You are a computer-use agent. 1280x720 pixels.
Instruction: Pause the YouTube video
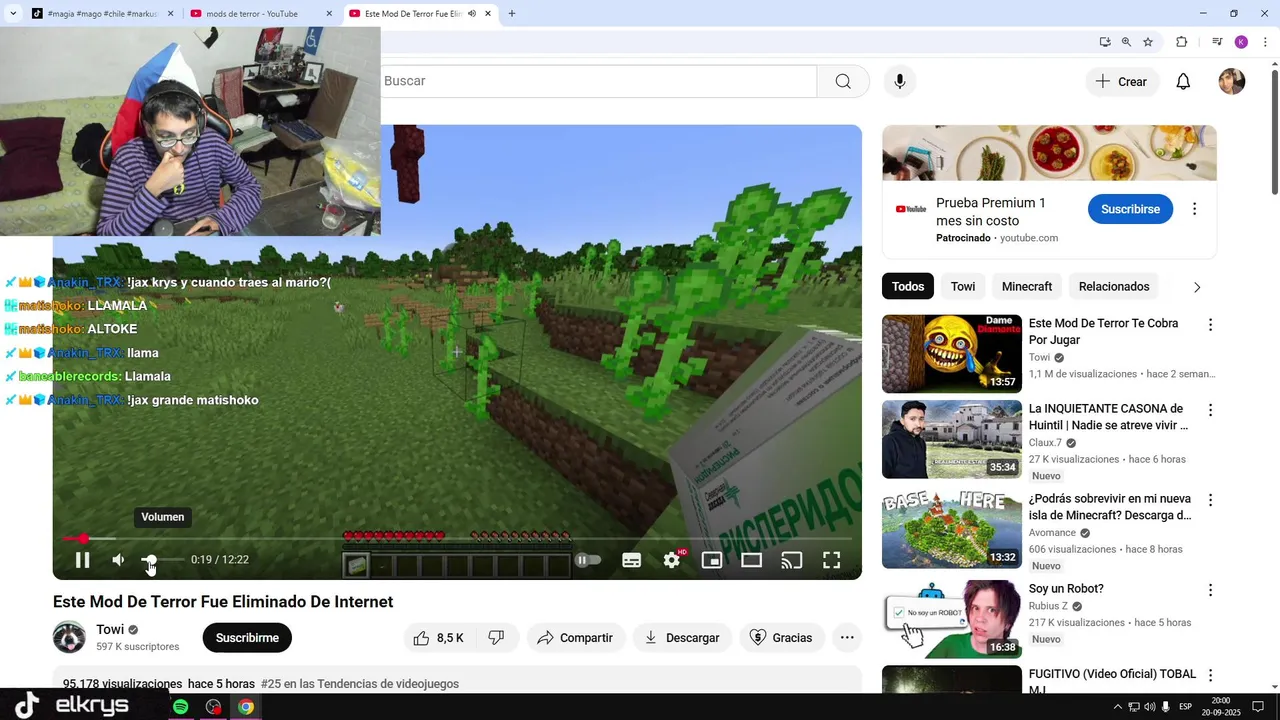[82, 560]
